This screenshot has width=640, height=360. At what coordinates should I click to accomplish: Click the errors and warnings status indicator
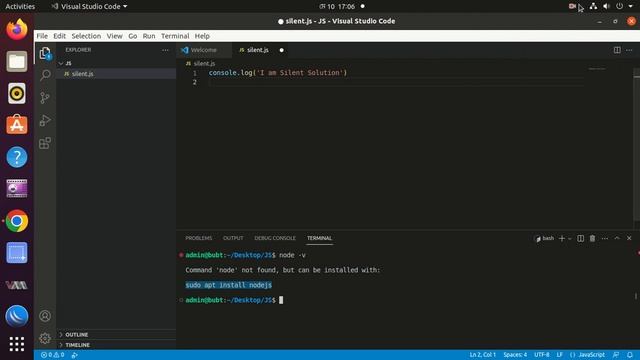tap(52, 355)
